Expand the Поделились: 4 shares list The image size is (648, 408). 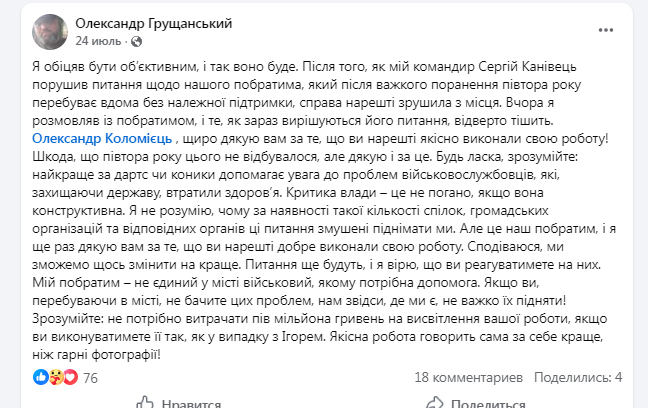point(578,377)
